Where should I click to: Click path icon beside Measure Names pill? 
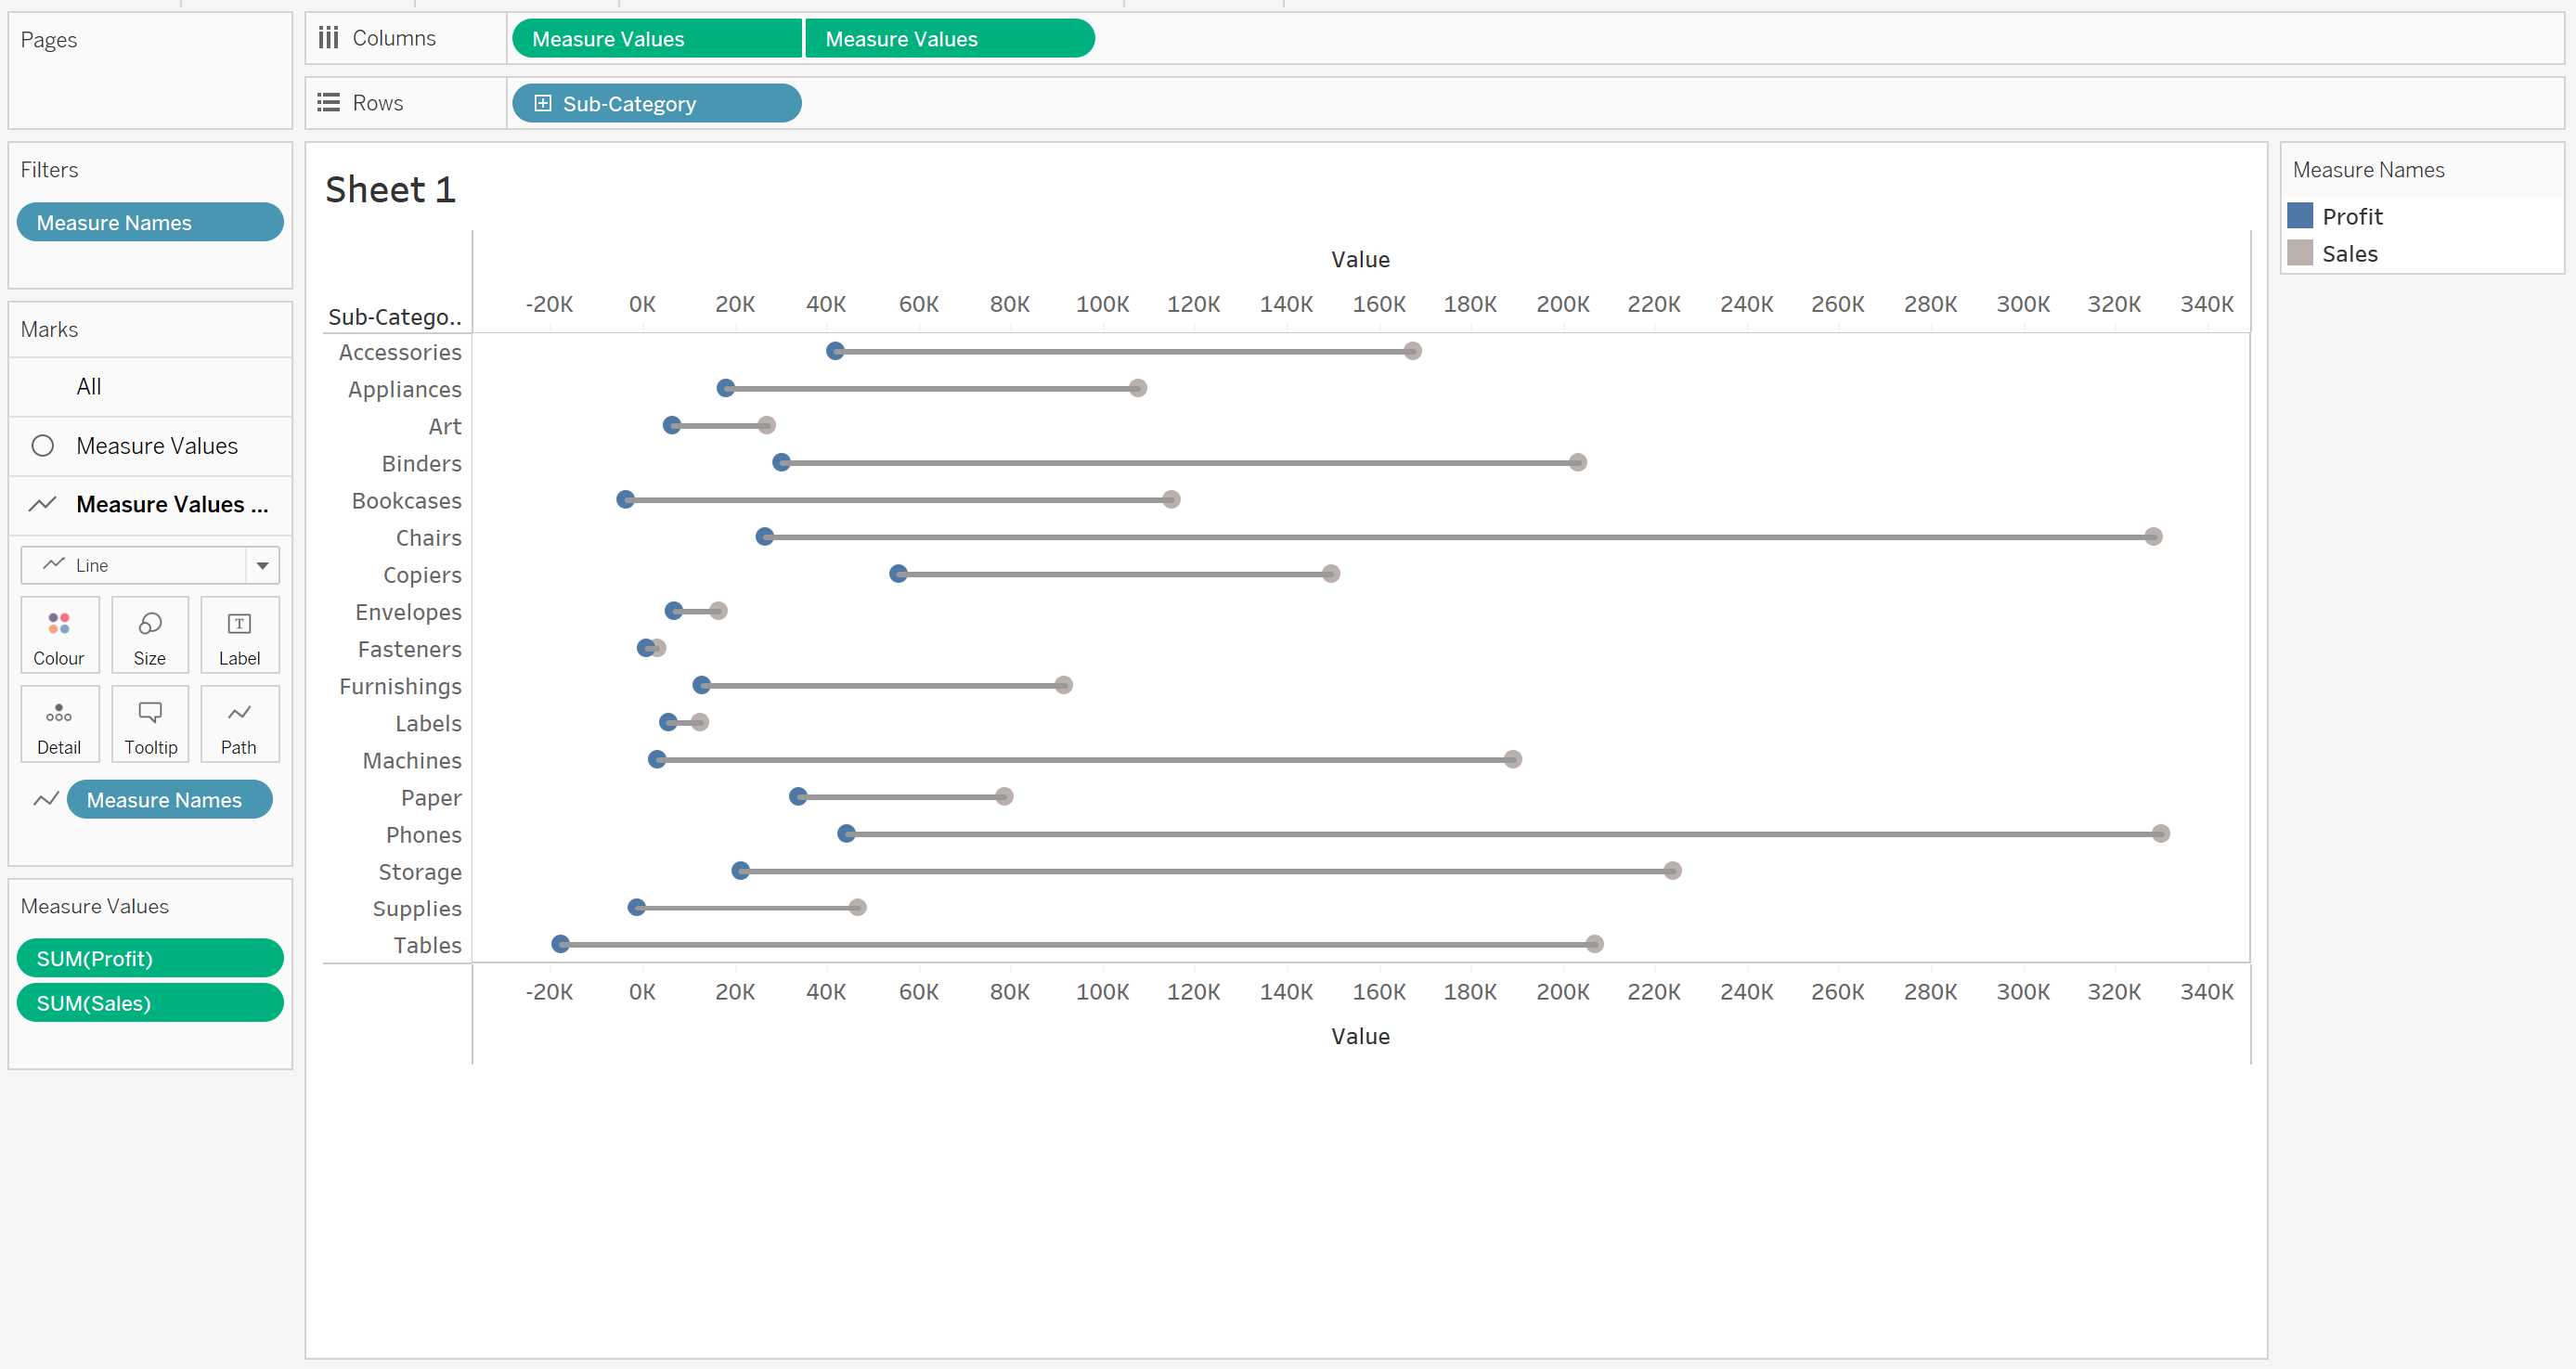(45, 799)
